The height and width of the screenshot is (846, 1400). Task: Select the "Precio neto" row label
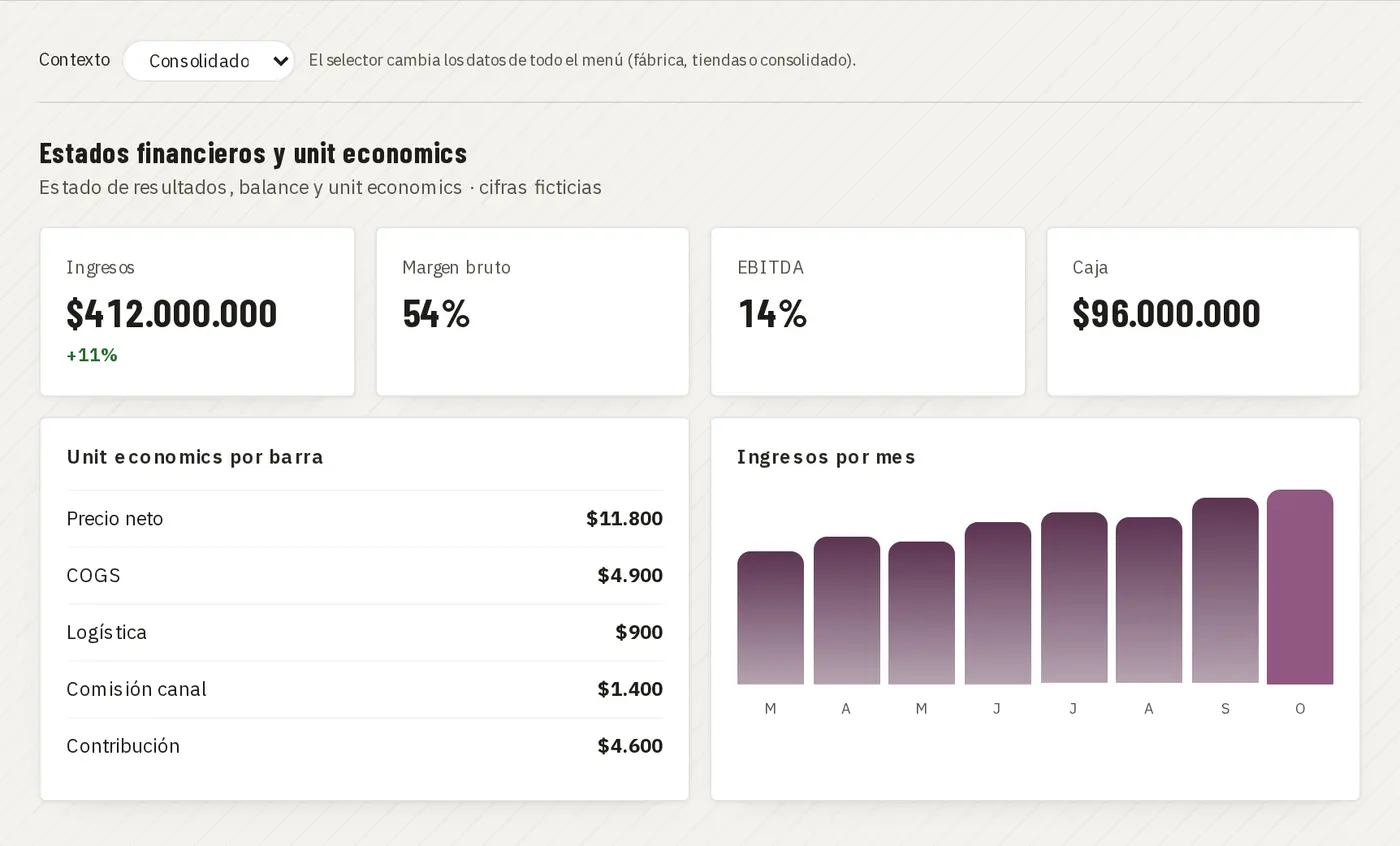(115, 518)
